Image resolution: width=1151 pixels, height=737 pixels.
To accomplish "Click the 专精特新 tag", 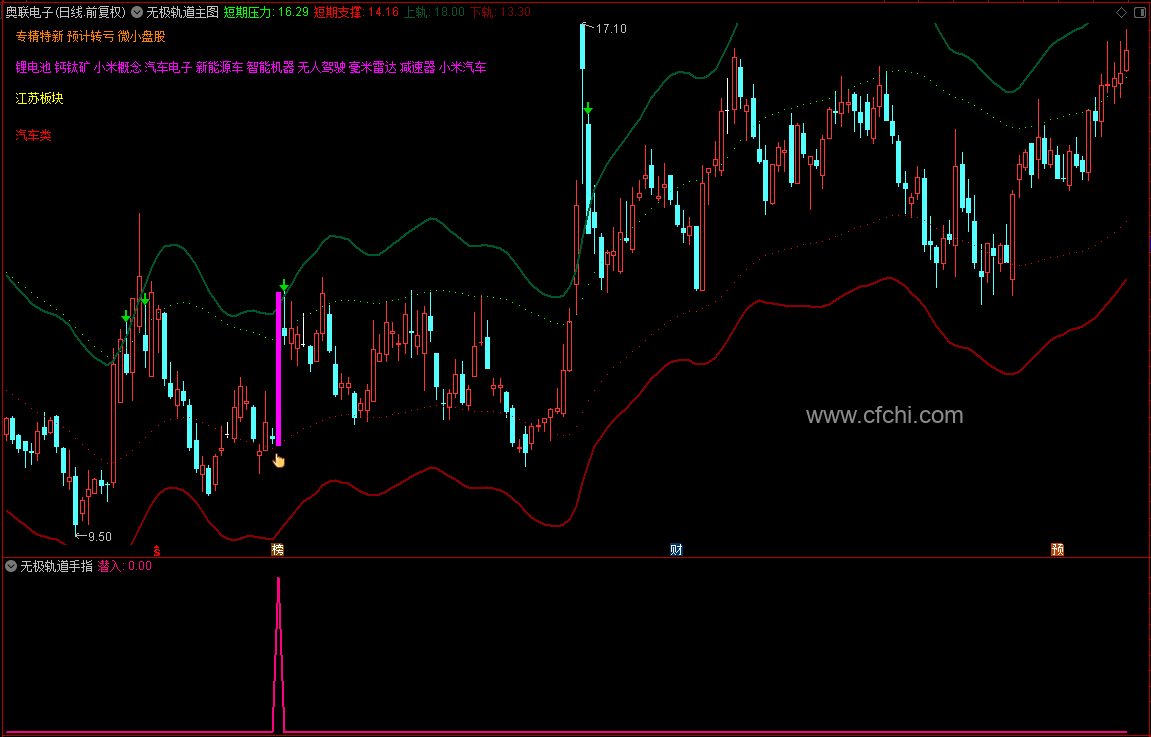I will tap(40, 36).
